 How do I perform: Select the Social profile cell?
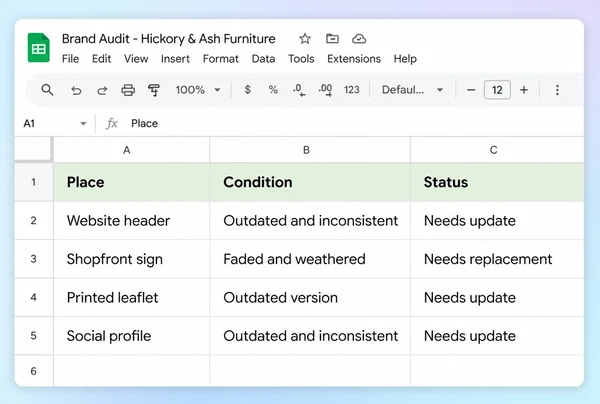131,336
